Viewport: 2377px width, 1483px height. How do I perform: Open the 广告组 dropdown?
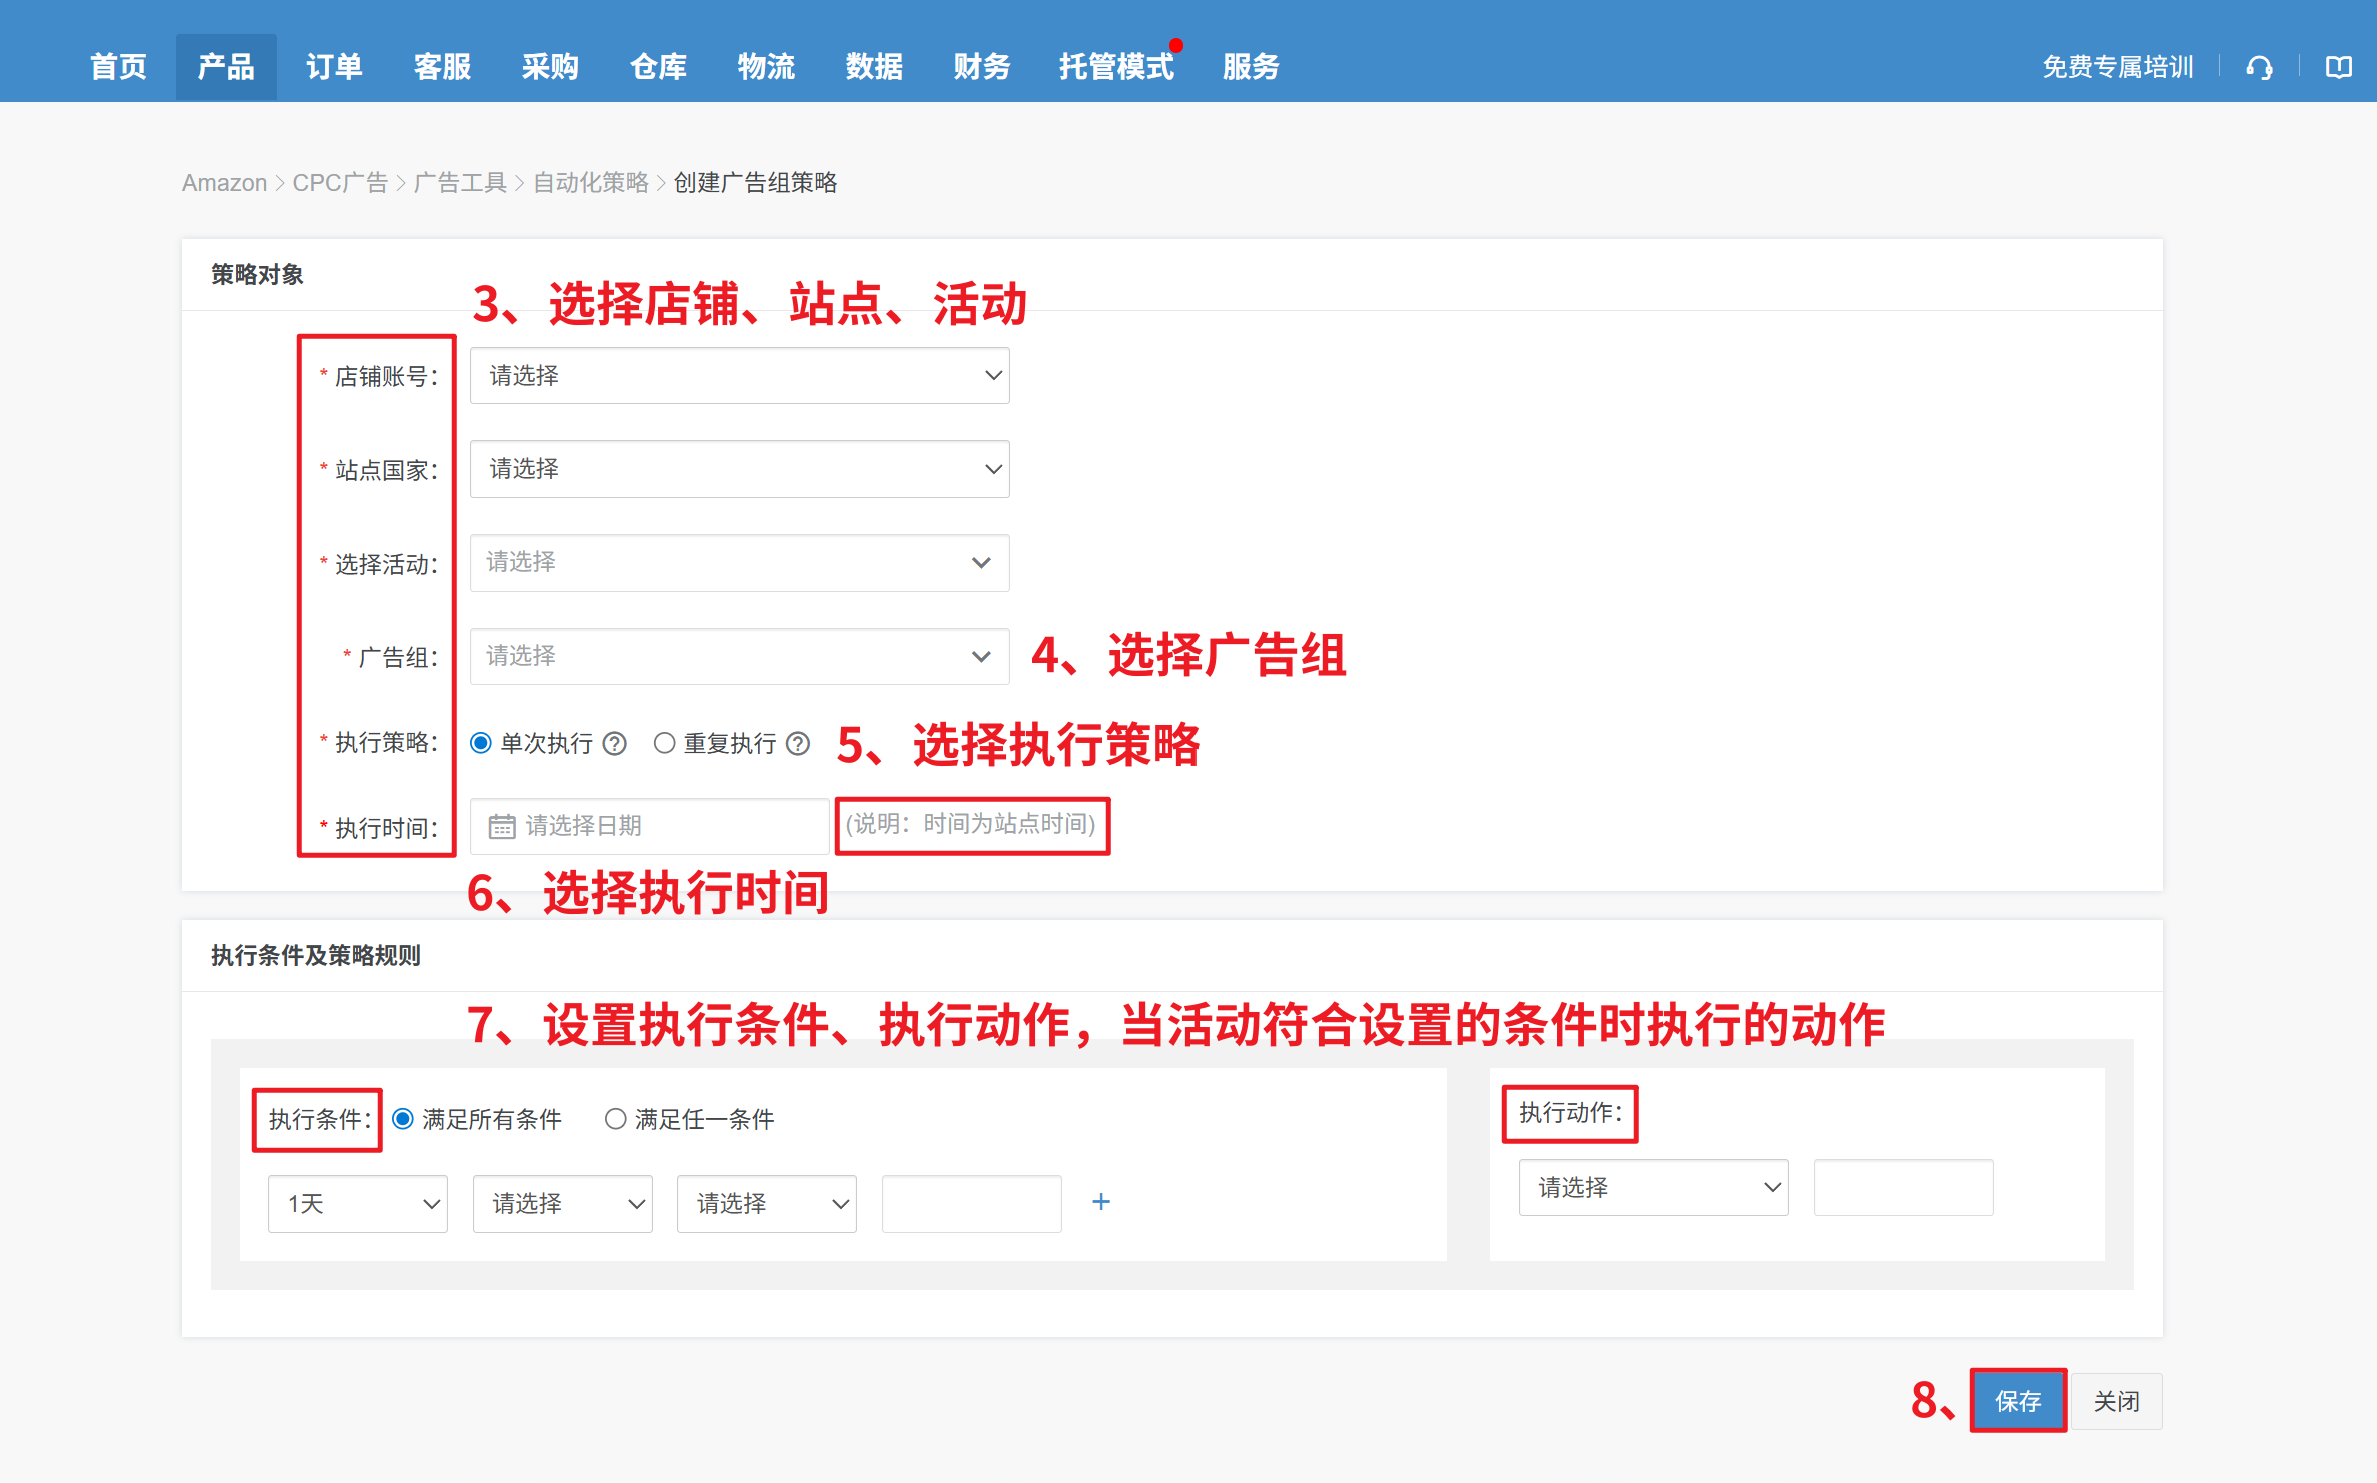[739, 656]
